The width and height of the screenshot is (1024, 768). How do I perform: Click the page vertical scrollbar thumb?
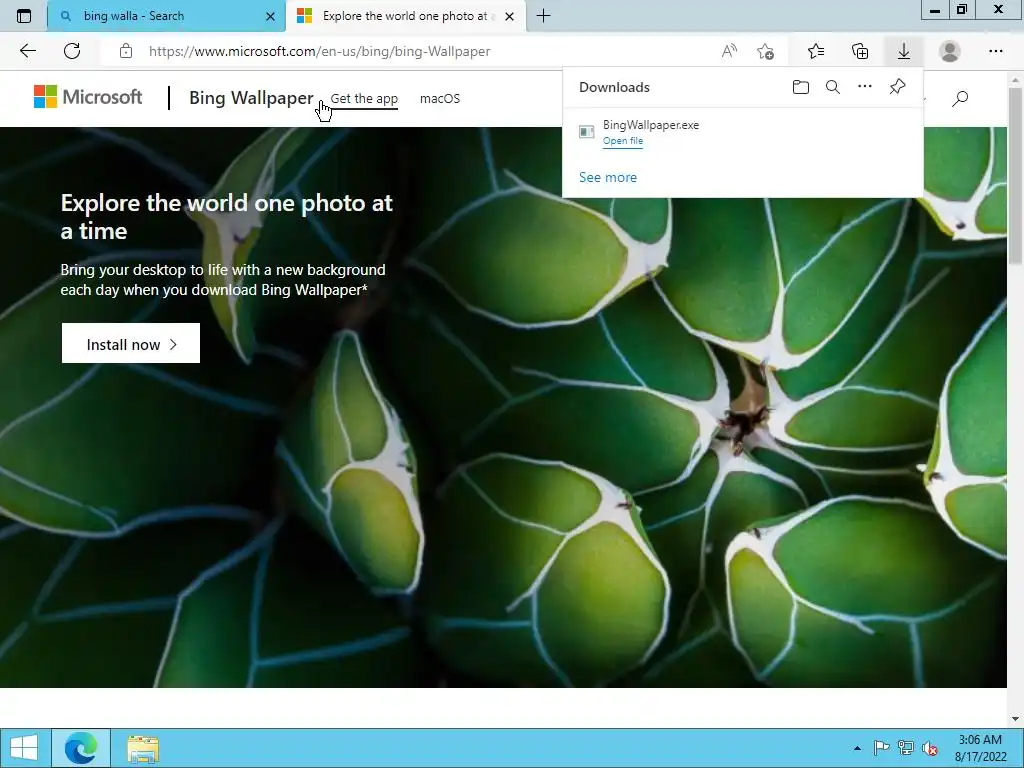click(1016, 175)
